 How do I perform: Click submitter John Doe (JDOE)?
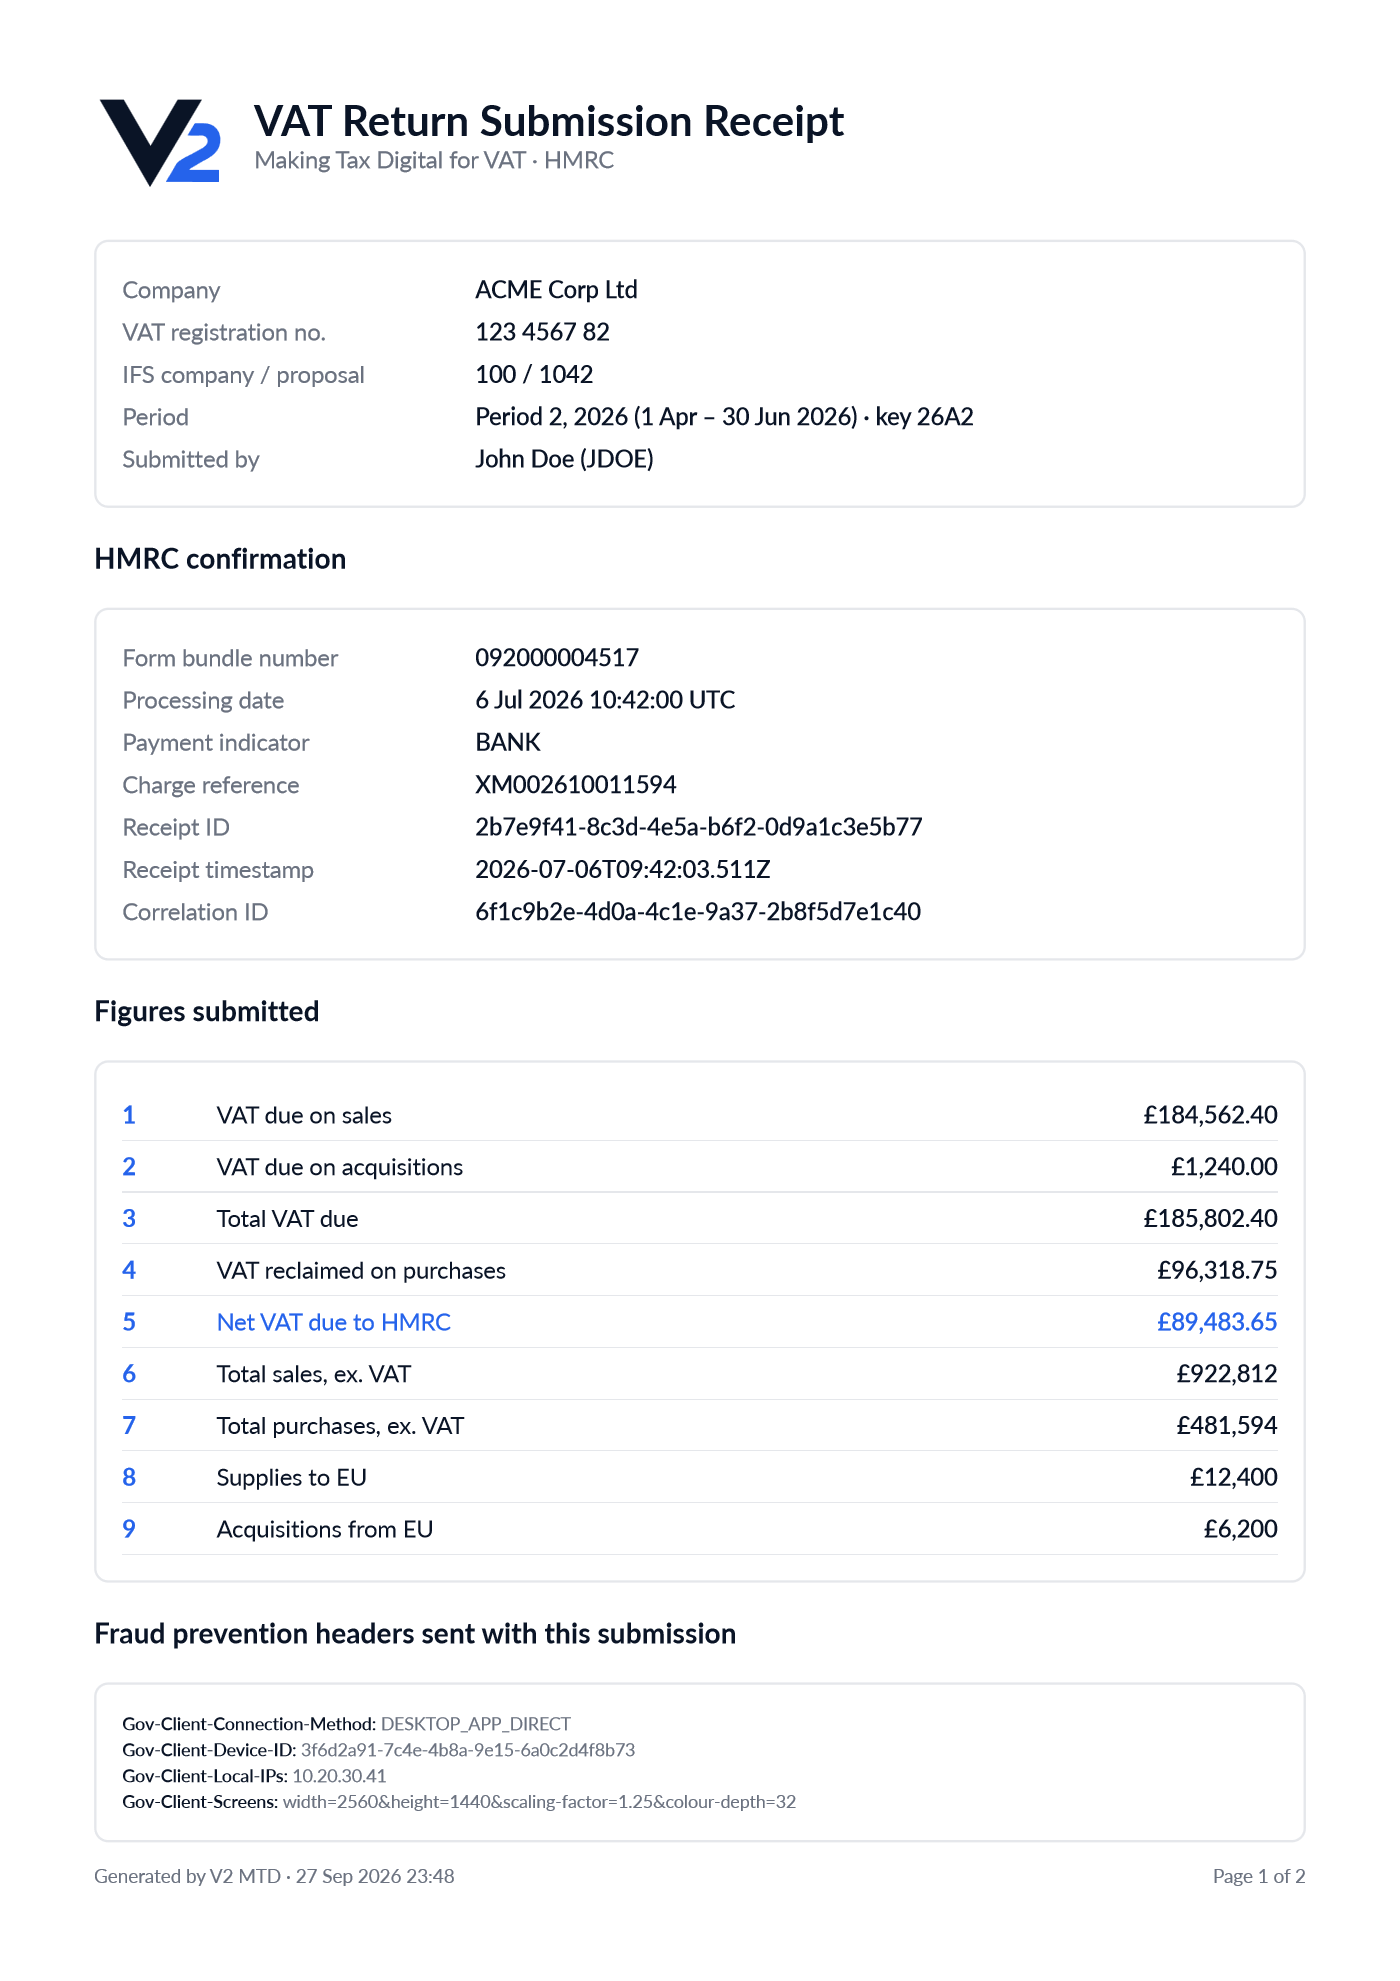click(564, 459)
